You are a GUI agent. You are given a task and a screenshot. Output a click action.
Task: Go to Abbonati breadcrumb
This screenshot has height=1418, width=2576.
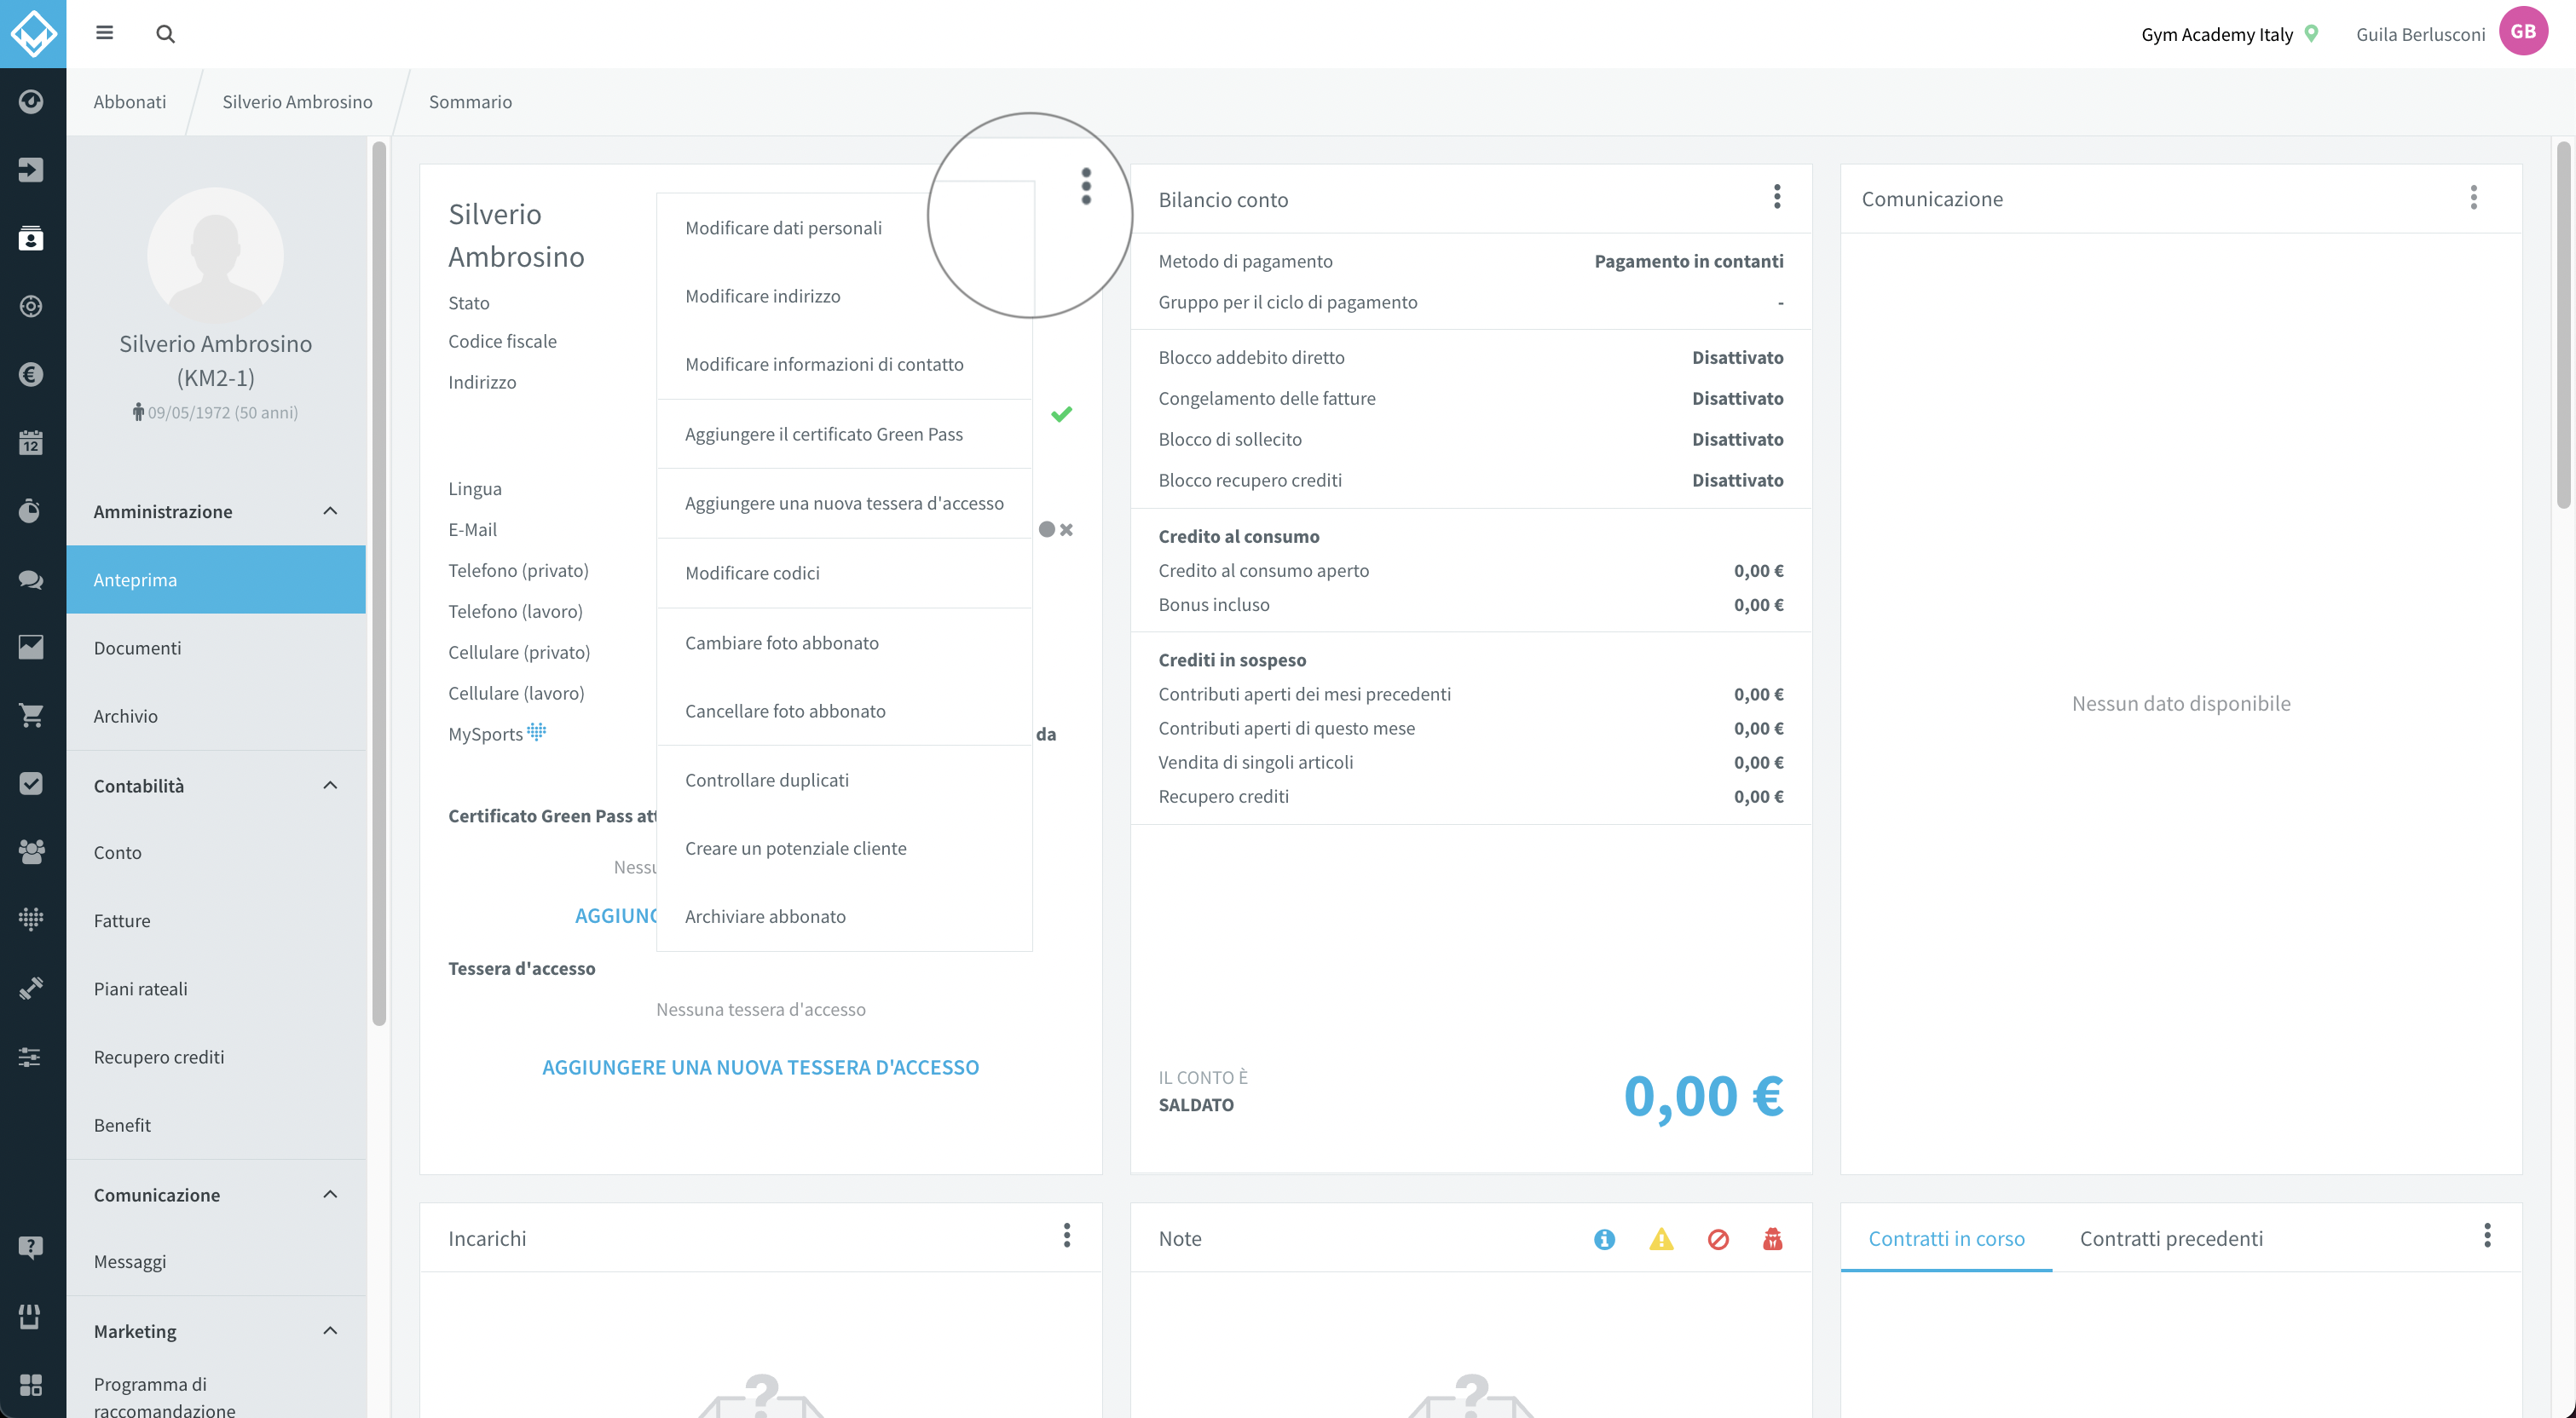pyautogui.click(x=130, y=101)
